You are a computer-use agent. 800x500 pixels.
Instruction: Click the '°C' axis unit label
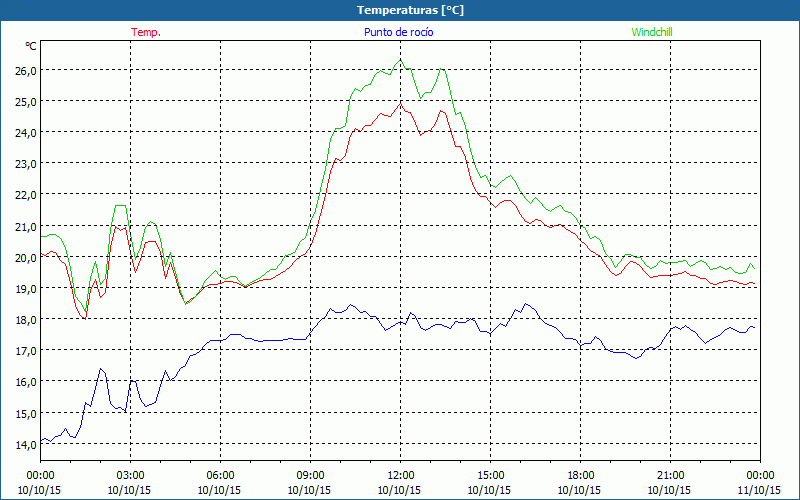[x=31, y=46]
